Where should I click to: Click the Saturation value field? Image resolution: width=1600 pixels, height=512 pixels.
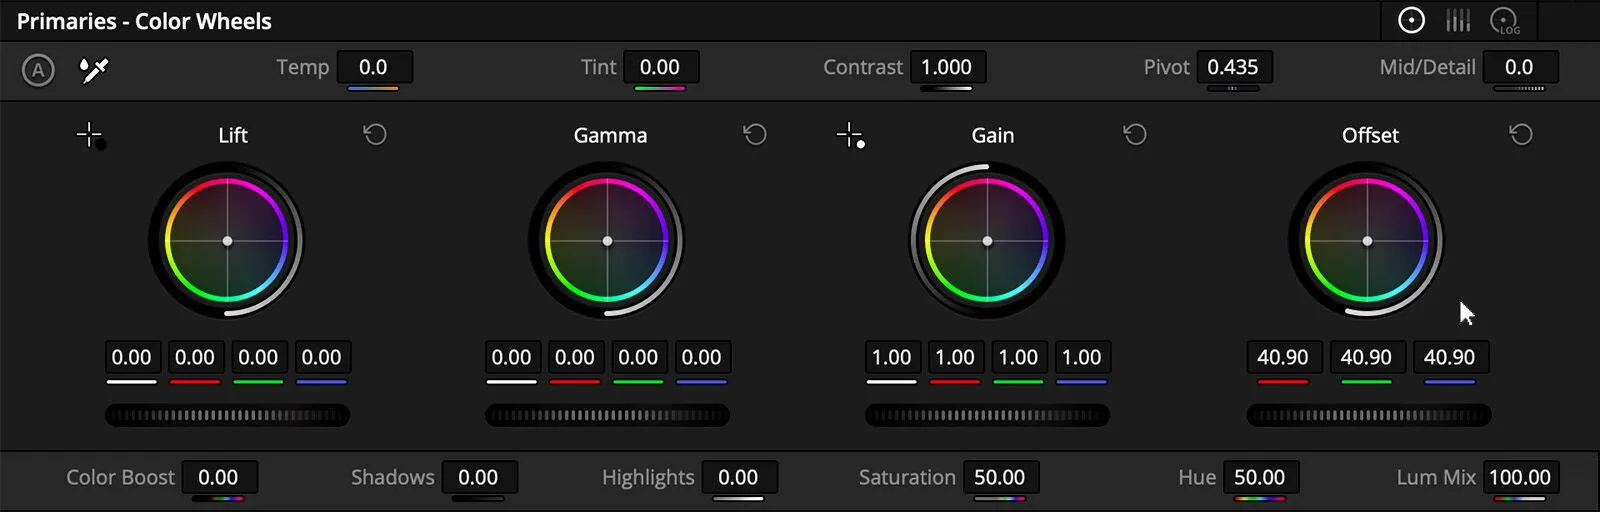[1000, 477]
